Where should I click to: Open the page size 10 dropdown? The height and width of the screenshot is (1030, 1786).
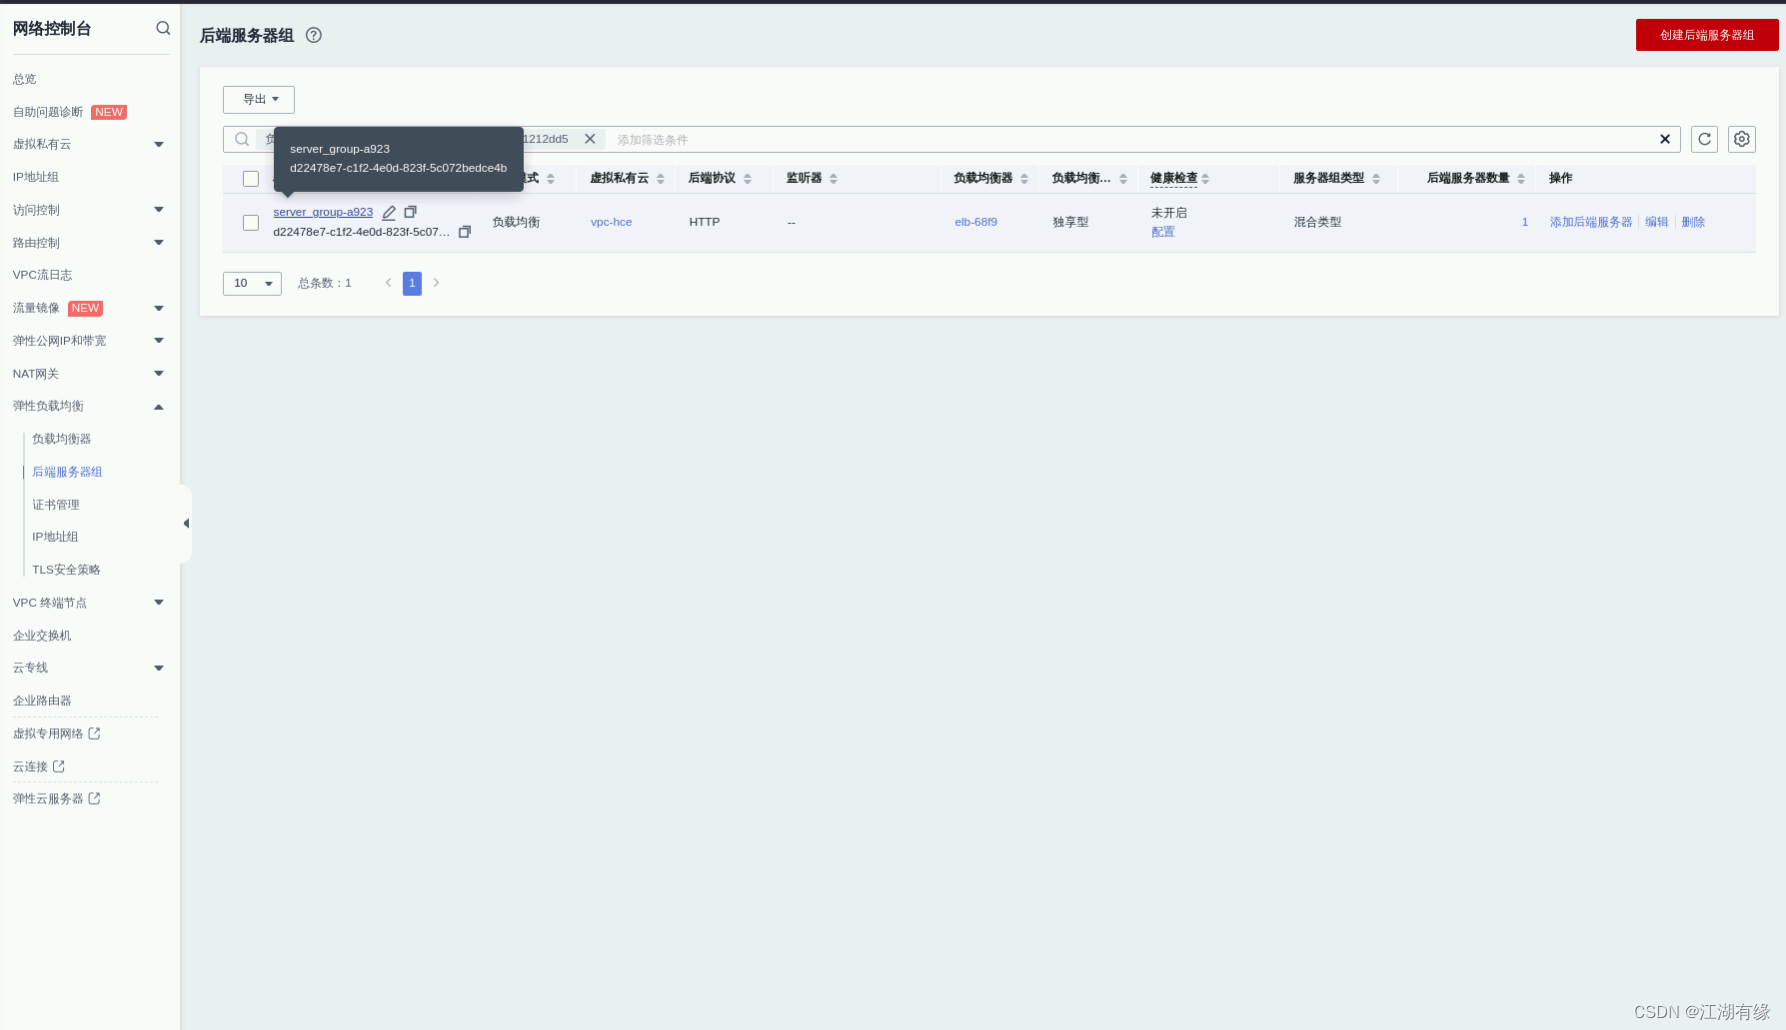pyautogui.click(x=252, y=283)
